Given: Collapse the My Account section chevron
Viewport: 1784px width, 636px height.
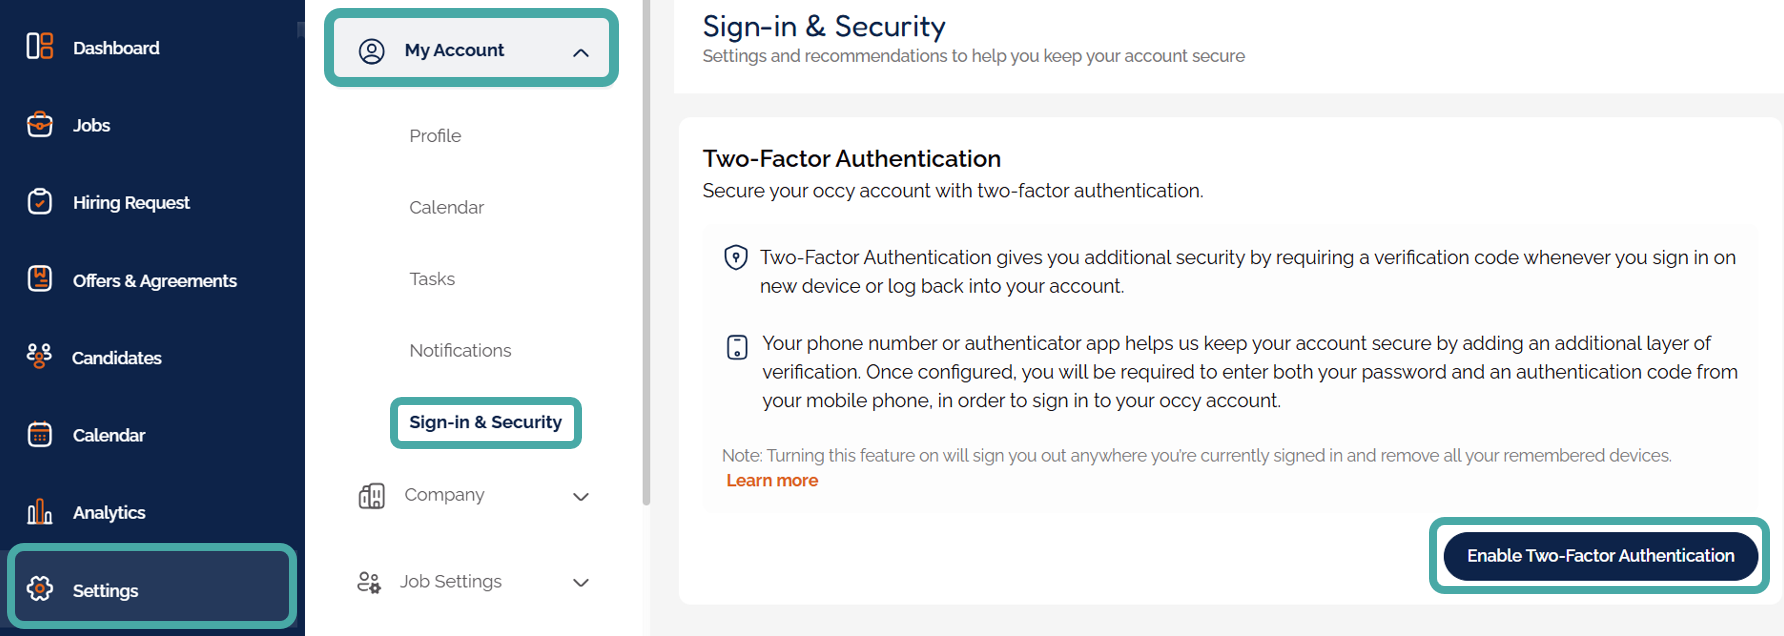Looking at the screenshot, I should [x=581, y=52].
